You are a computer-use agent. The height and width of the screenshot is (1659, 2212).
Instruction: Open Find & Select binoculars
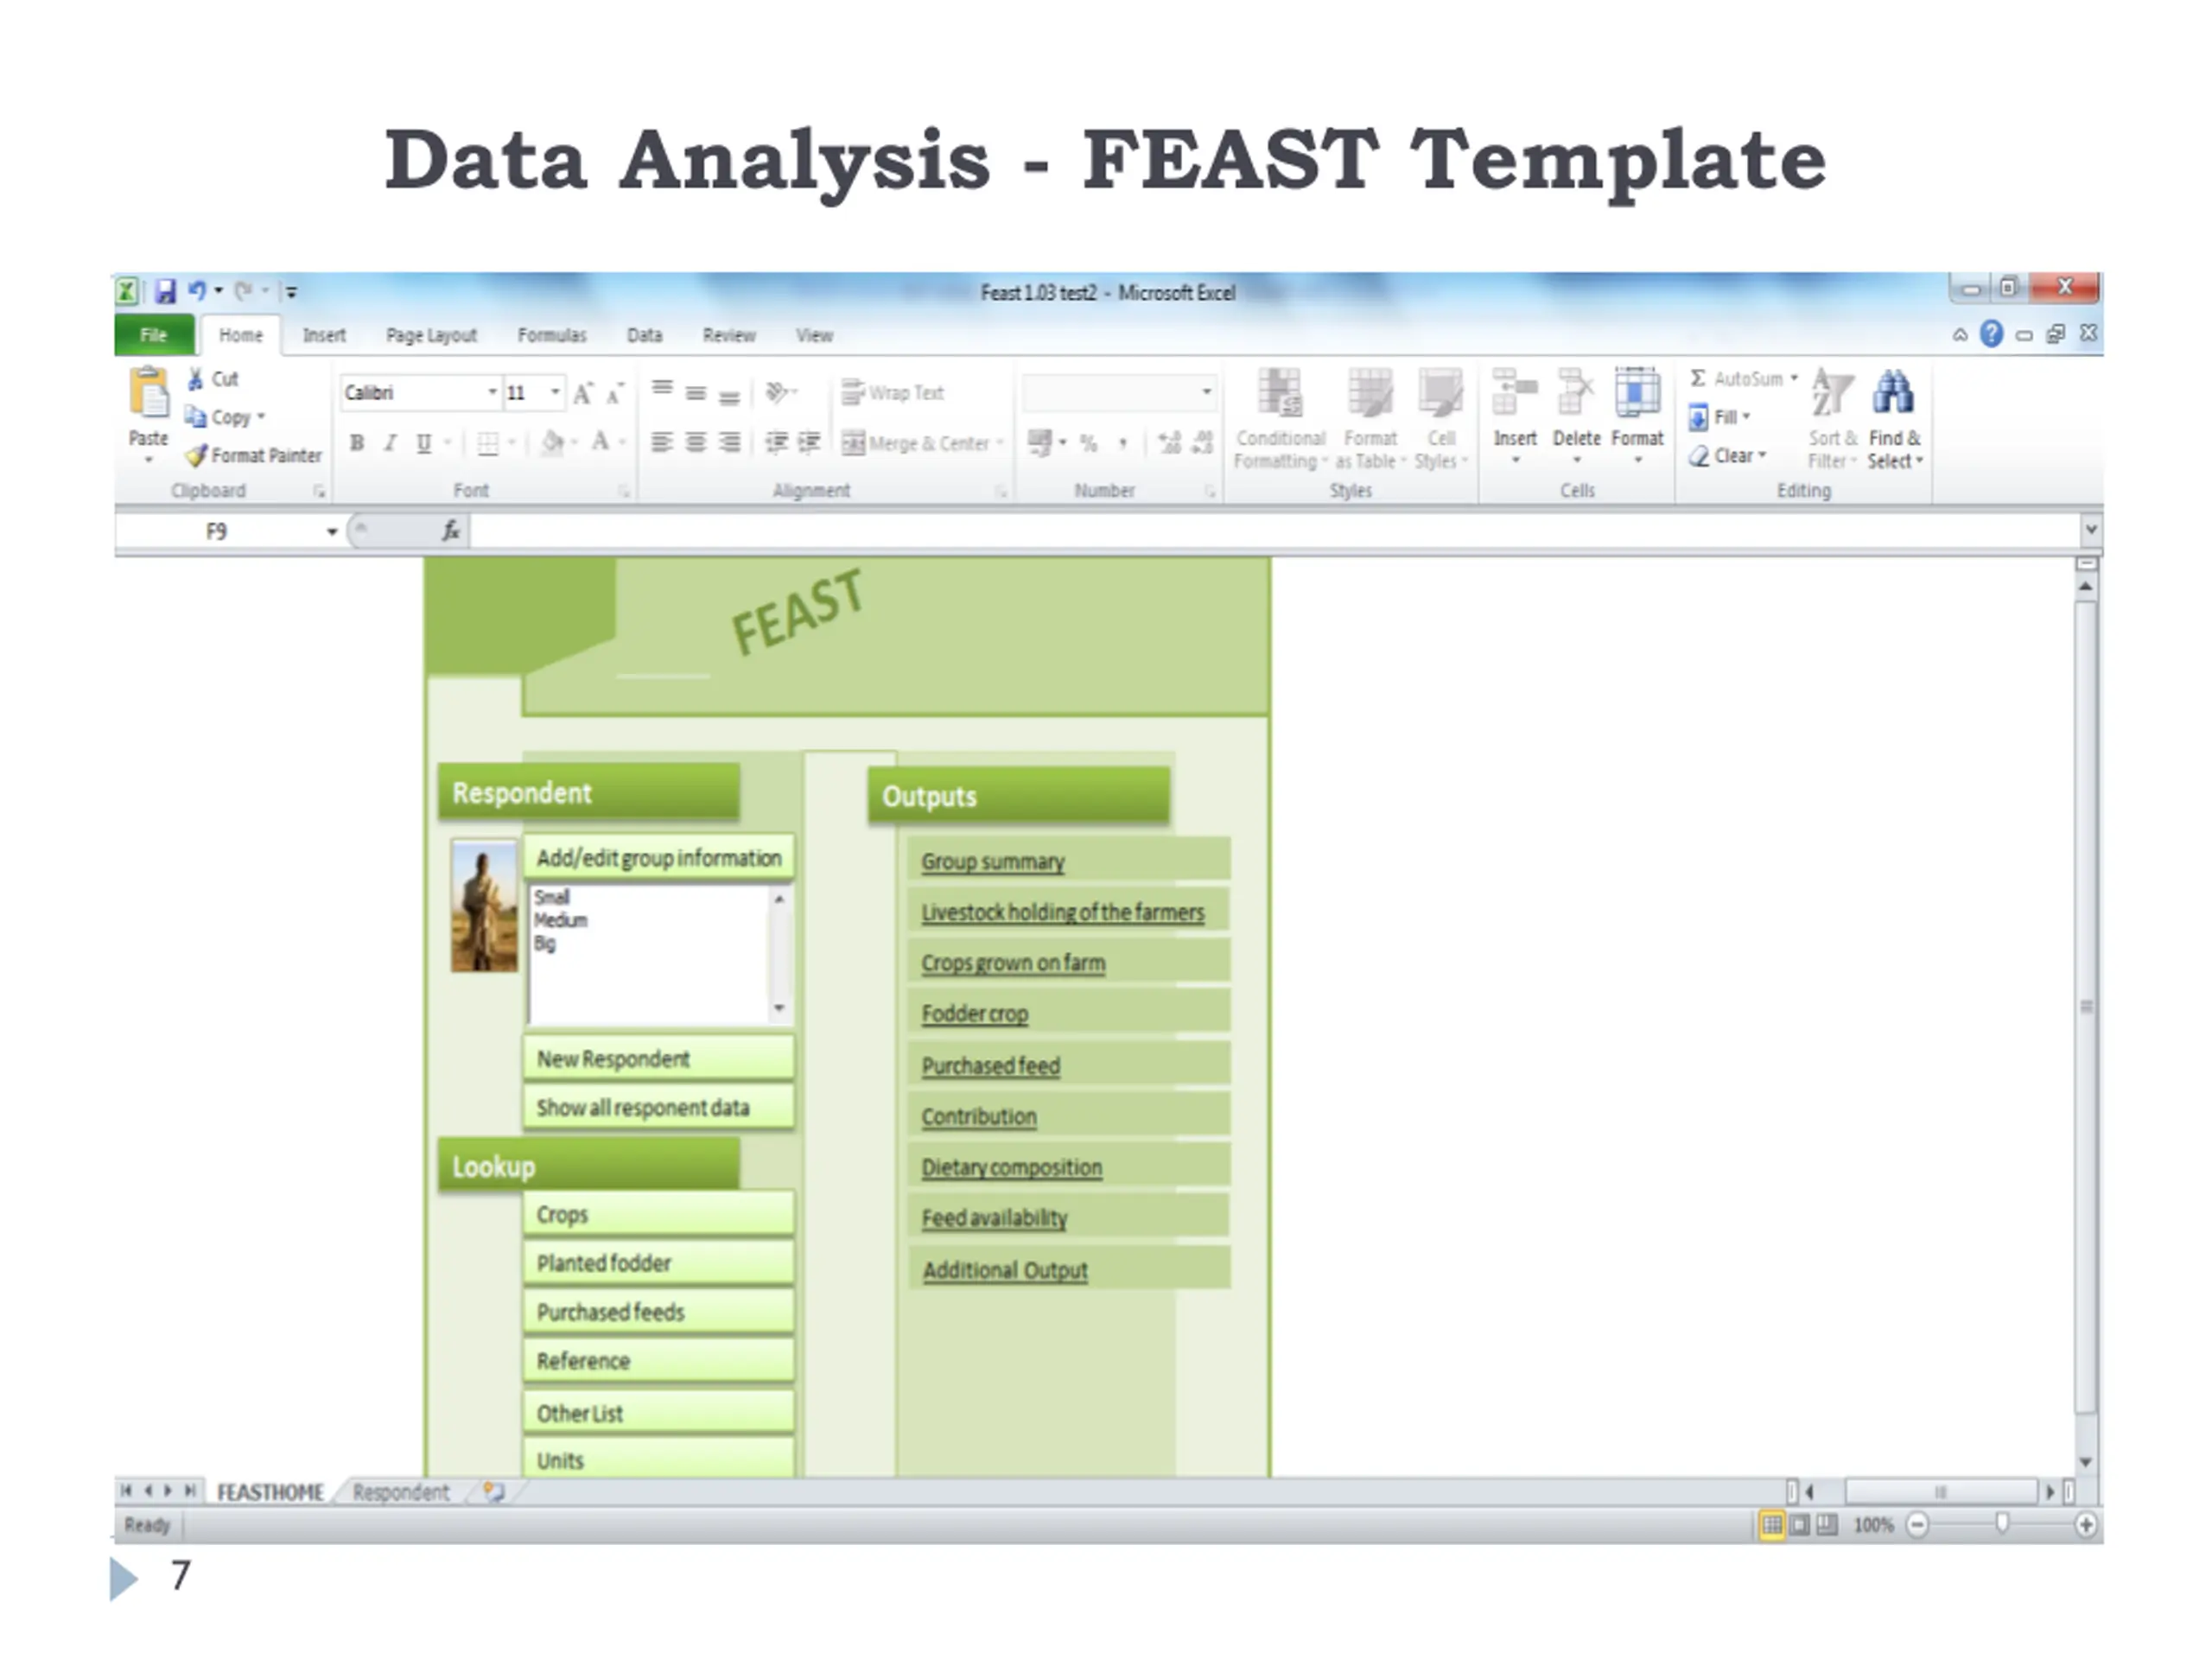pyautogui.click(x=1894, y=418)
